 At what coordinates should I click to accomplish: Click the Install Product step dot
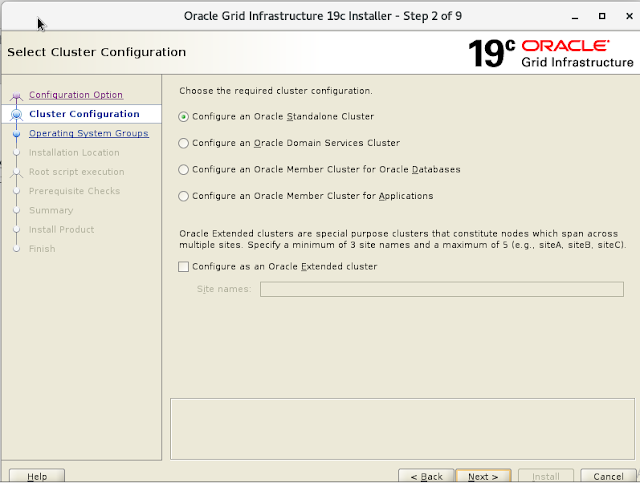click(x=16, y=229)
